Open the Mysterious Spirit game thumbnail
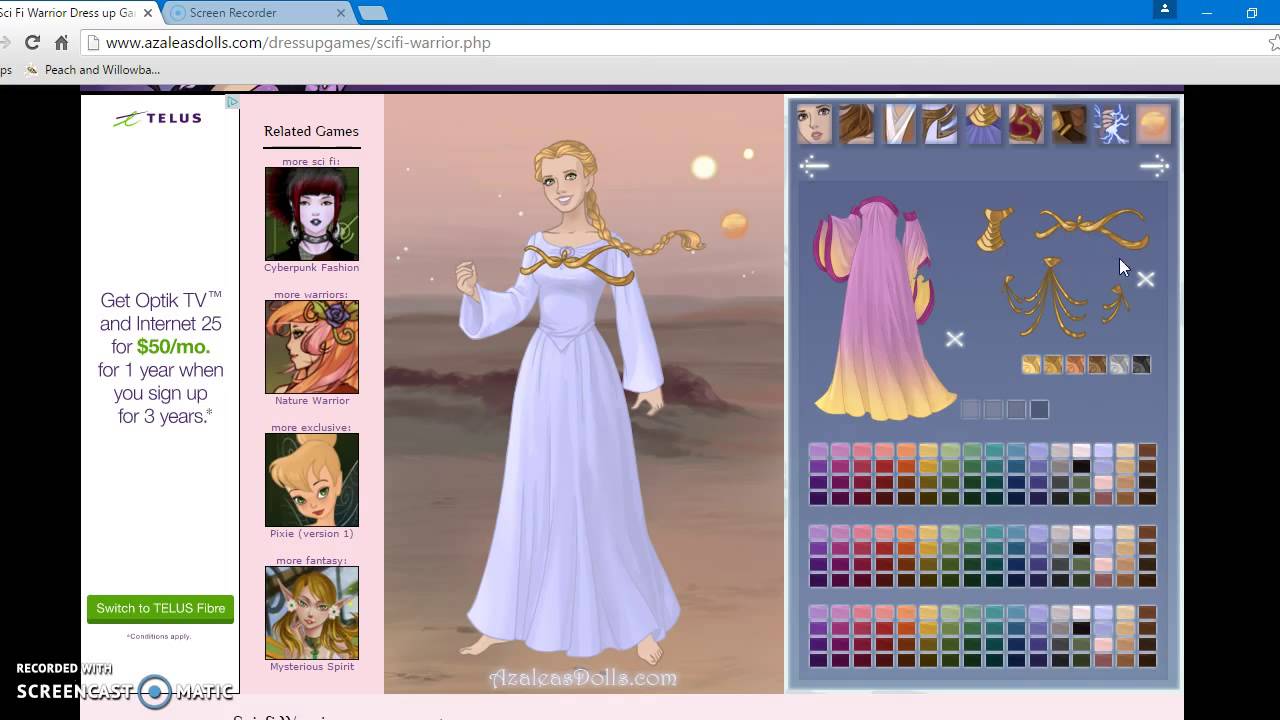 (312, 613)
